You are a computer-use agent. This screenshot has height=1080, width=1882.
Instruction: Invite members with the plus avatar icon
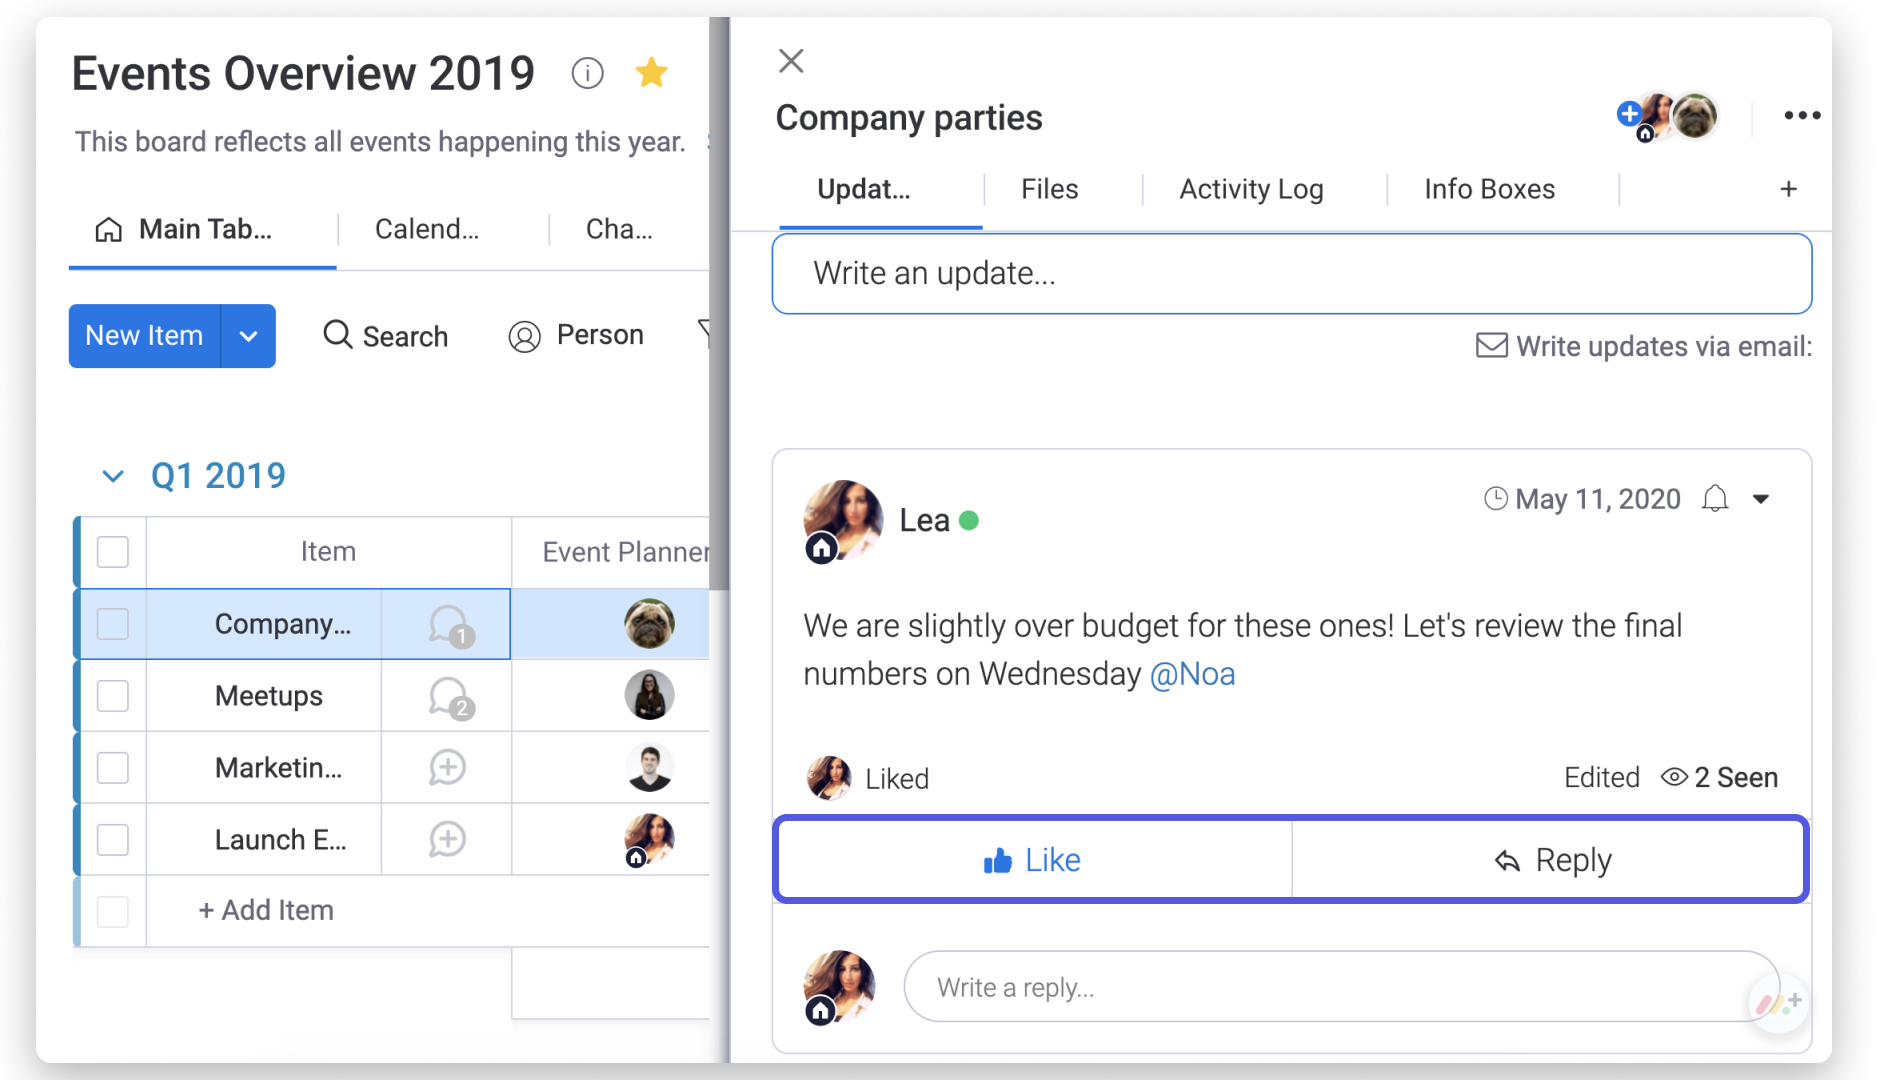click(x=1628, y=113)
